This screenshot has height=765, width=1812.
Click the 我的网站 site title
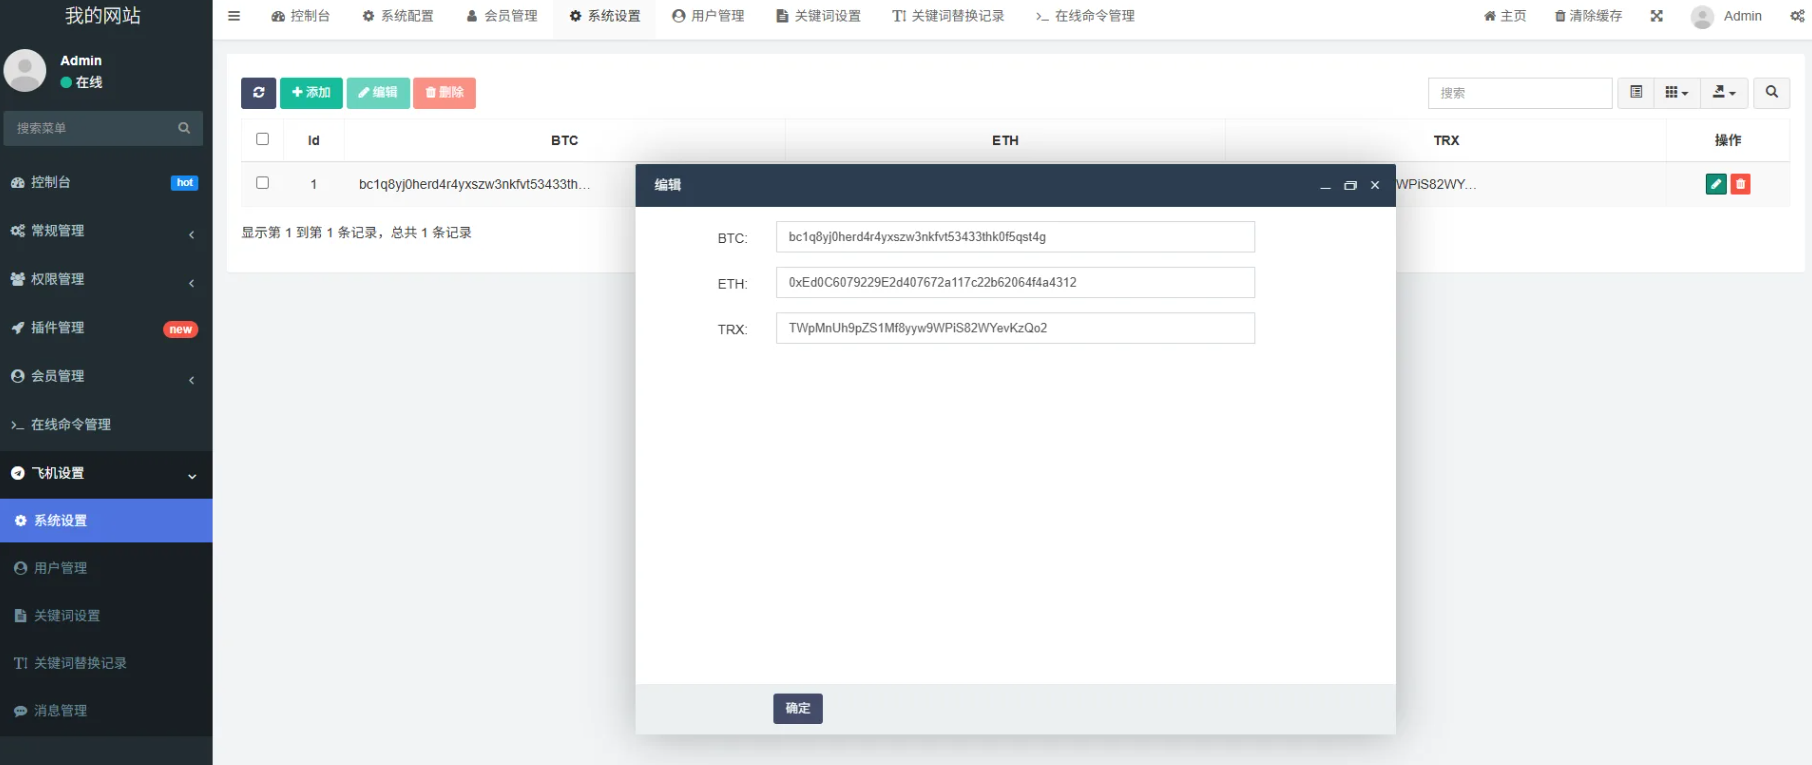pos(103,16)
